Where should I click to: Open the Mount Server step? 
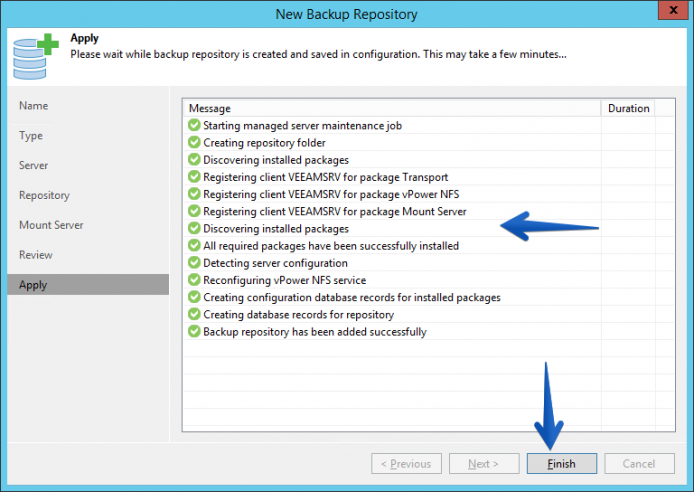coord(51,225)
